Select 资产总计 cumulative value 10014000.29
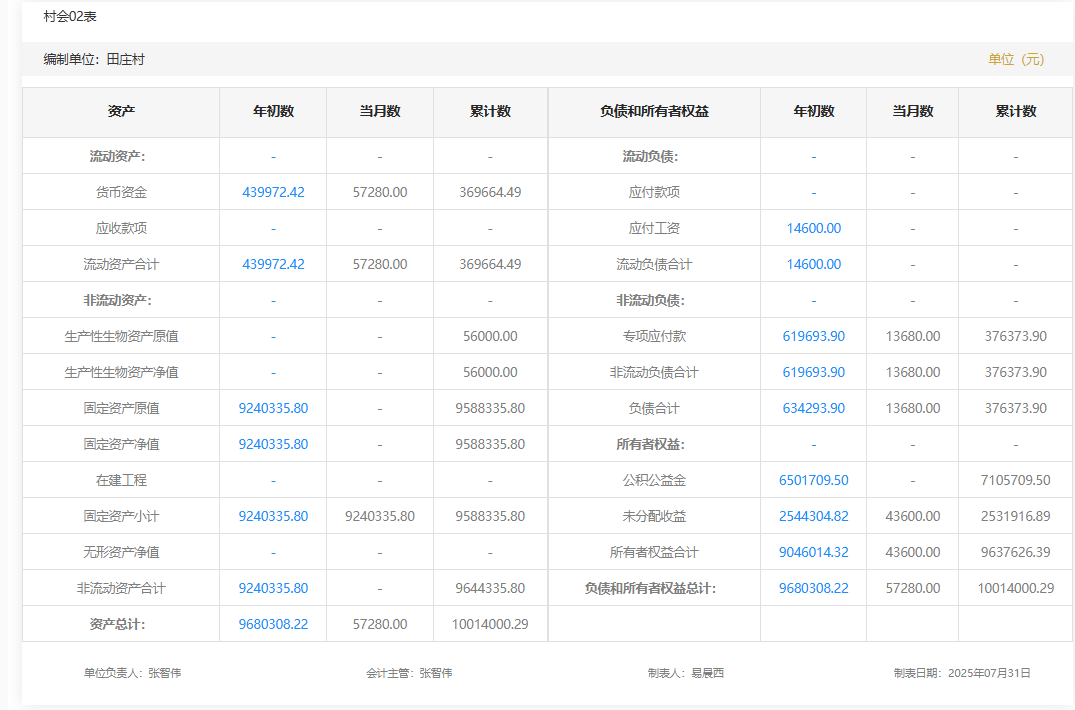The image size is (1075, 710). coord(490,624)
